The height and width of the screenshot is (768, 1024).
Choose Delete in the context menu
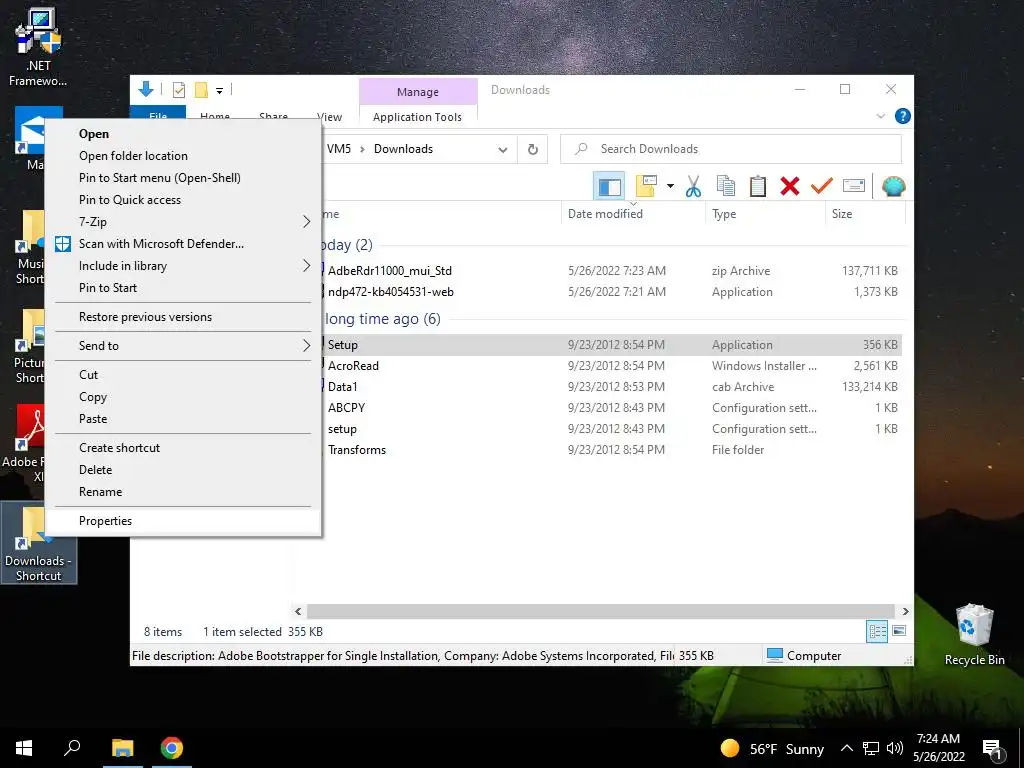(184, 470)
